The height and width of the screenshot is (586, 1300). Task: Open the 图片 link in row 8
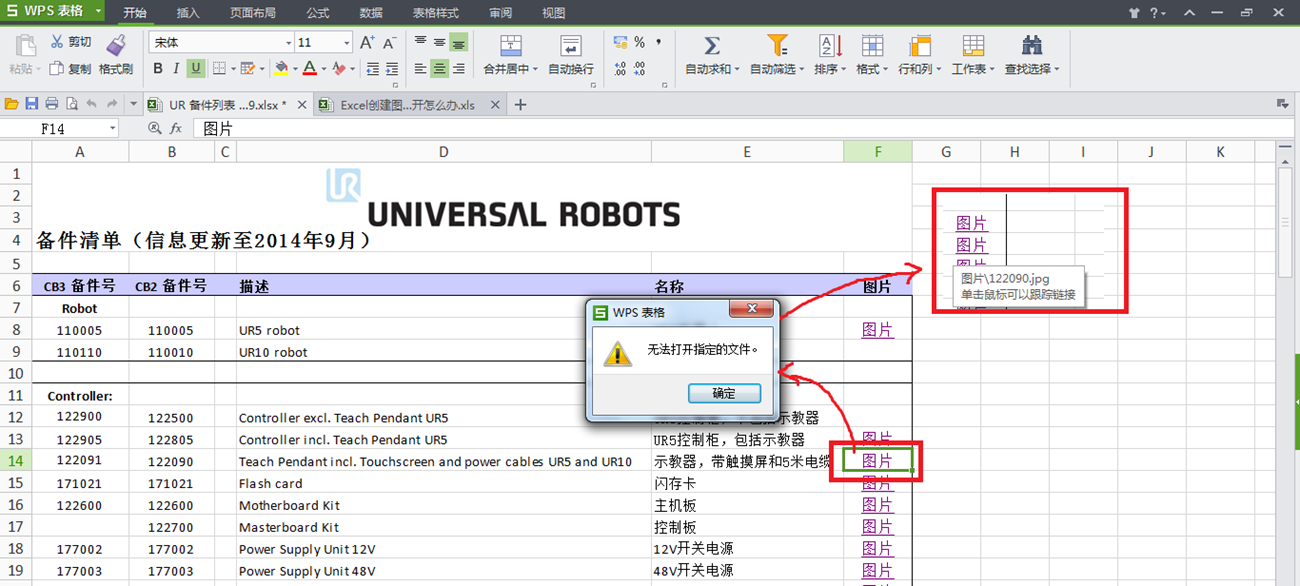pyautogui.click(x=877, y=330)
